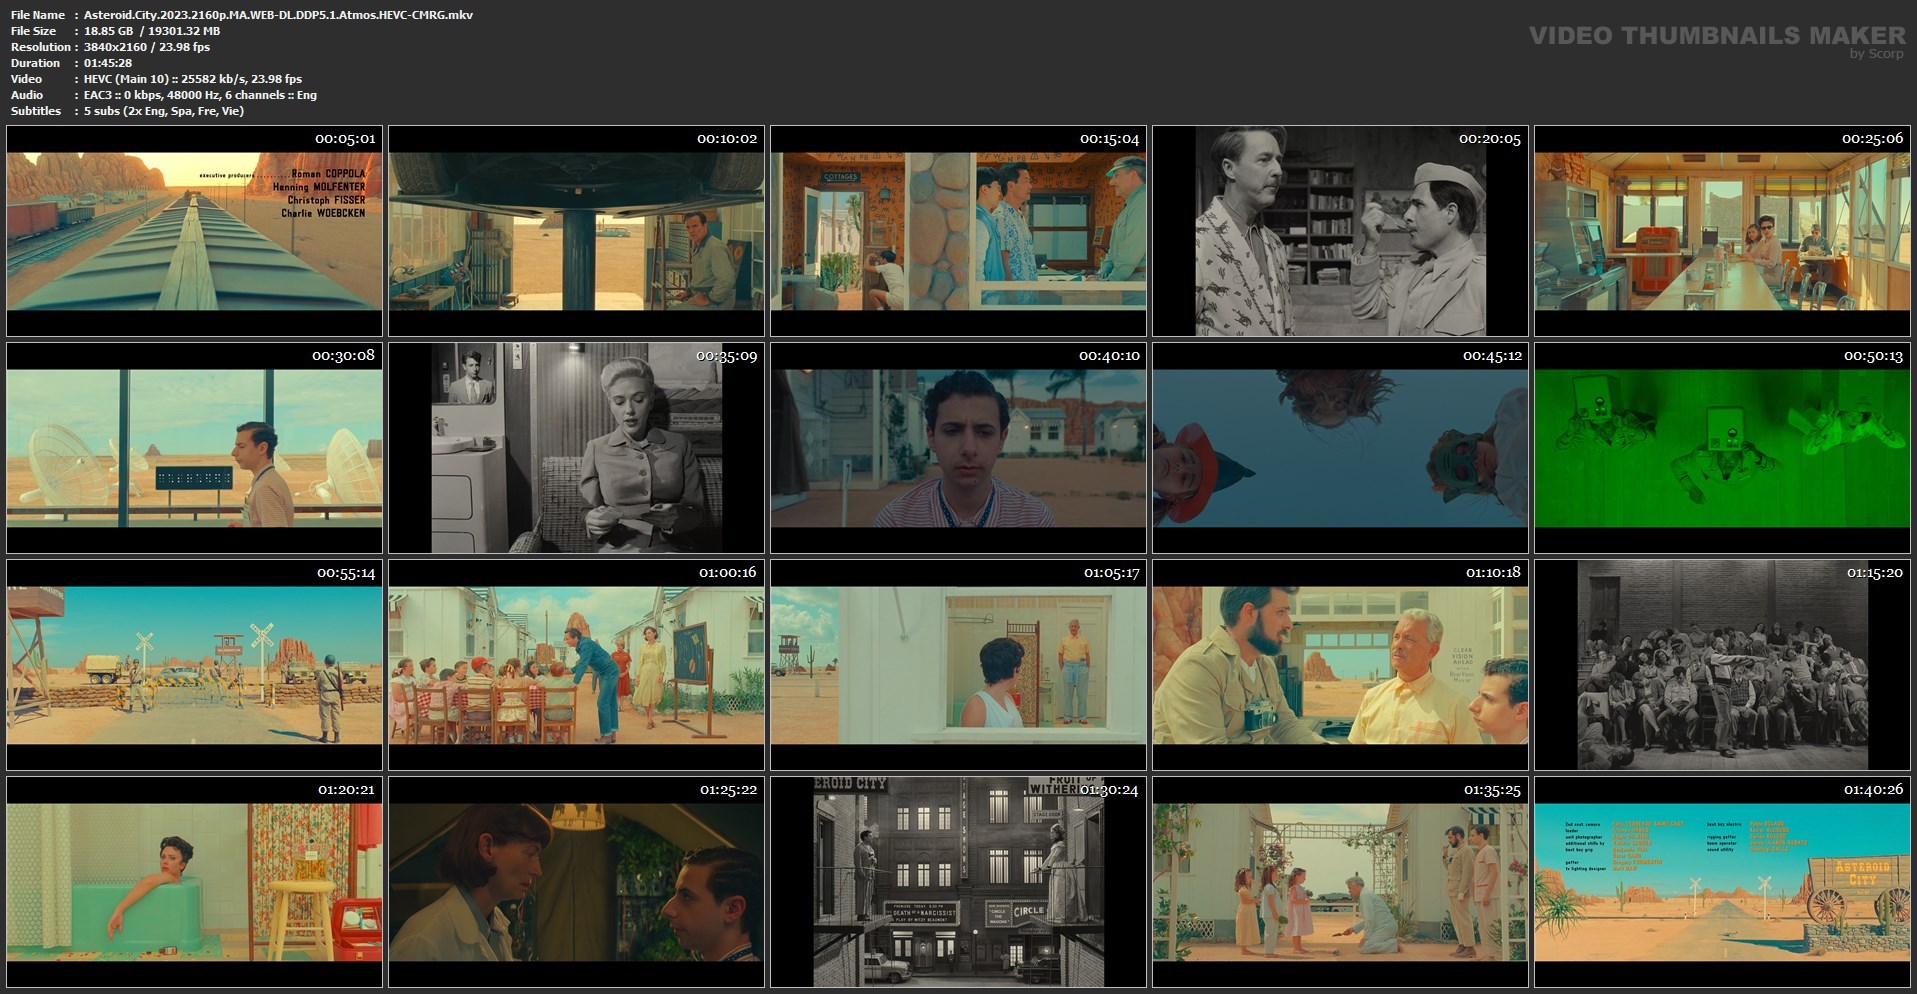
Task: Click the duration value 01:45:28
Action: point(108,63)
